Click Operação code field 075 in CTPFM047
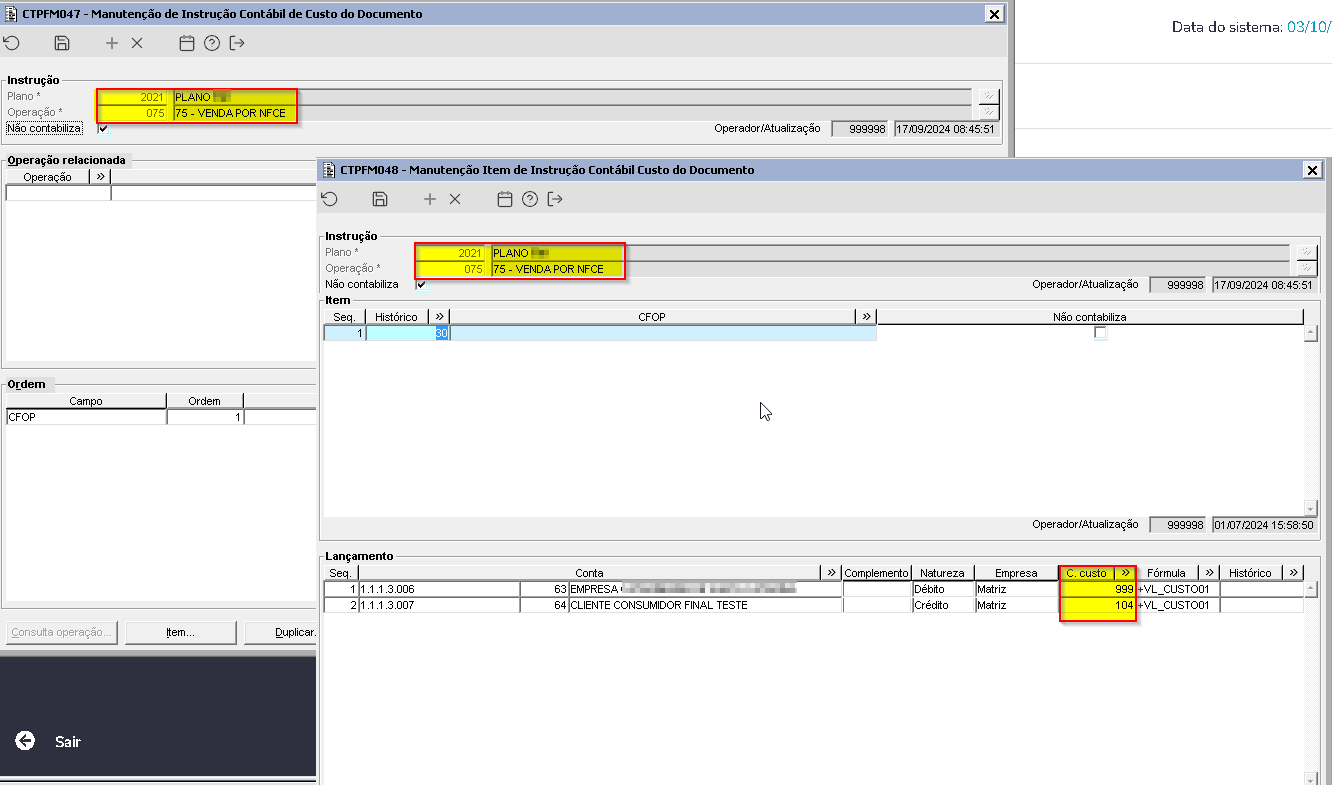The width and height of the screenshot is (1332, 785). [134, 113]
